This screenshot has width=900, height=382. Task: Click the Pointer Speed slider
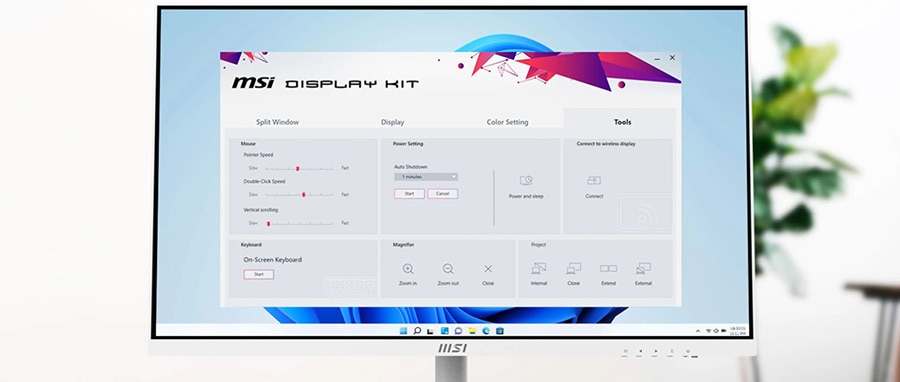(x=299, y=169)
